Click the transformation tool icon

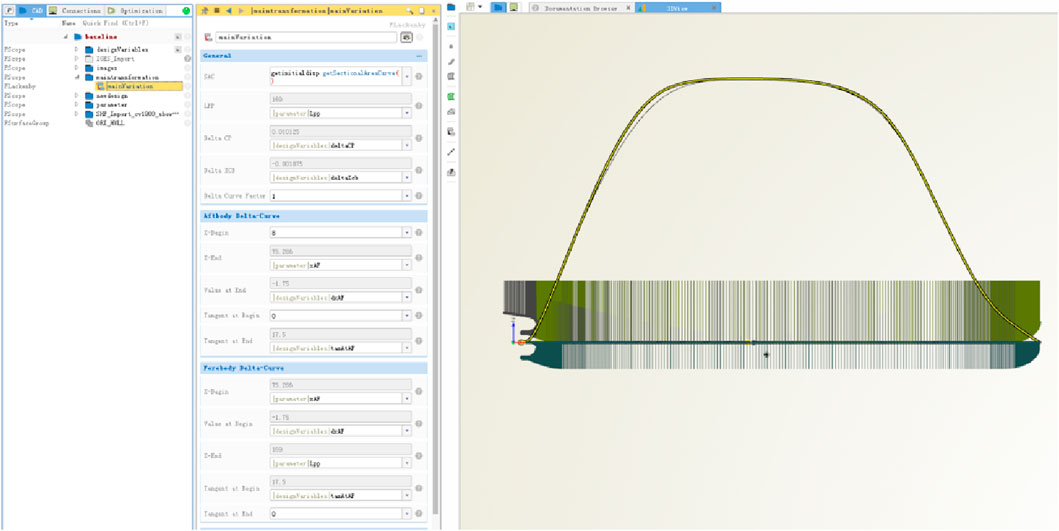451,132
